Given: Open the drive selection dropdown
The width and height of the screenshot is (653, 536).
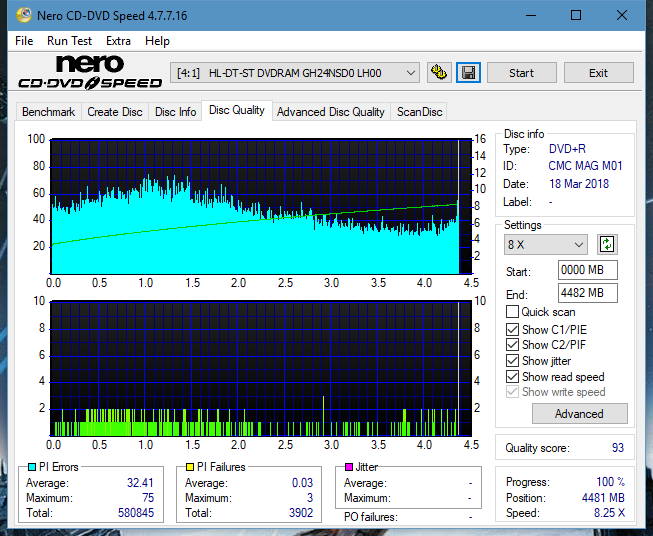Looking at the screenshot, I should tap(294, 73).
